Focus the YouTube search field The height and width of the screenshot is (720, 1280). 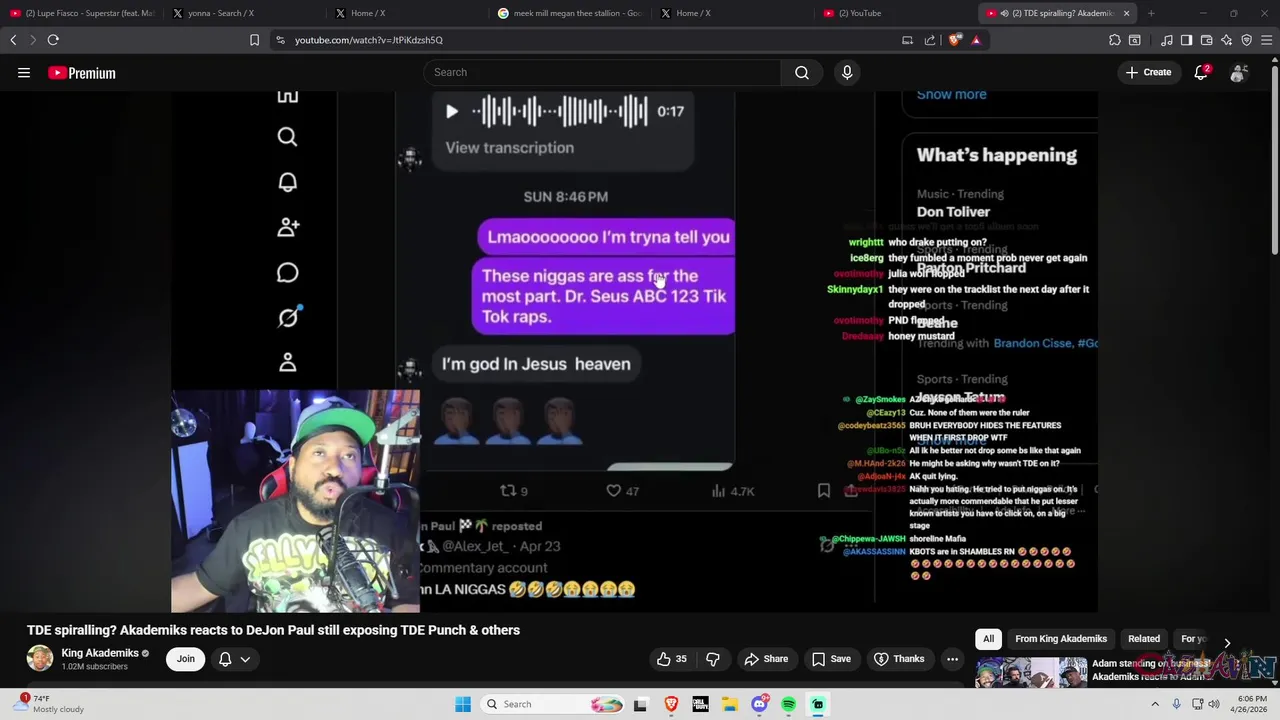point(602,72)
